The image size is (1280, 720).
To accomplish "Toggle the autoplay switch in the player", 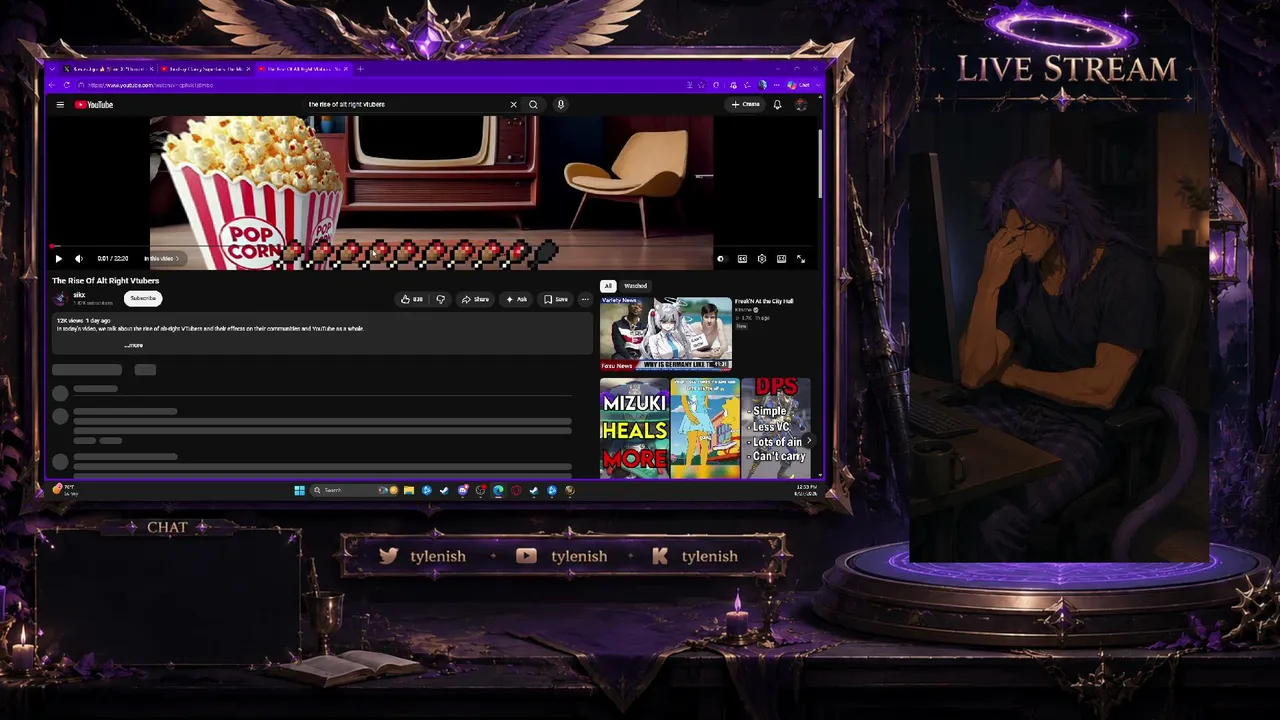I will point(721,259).
